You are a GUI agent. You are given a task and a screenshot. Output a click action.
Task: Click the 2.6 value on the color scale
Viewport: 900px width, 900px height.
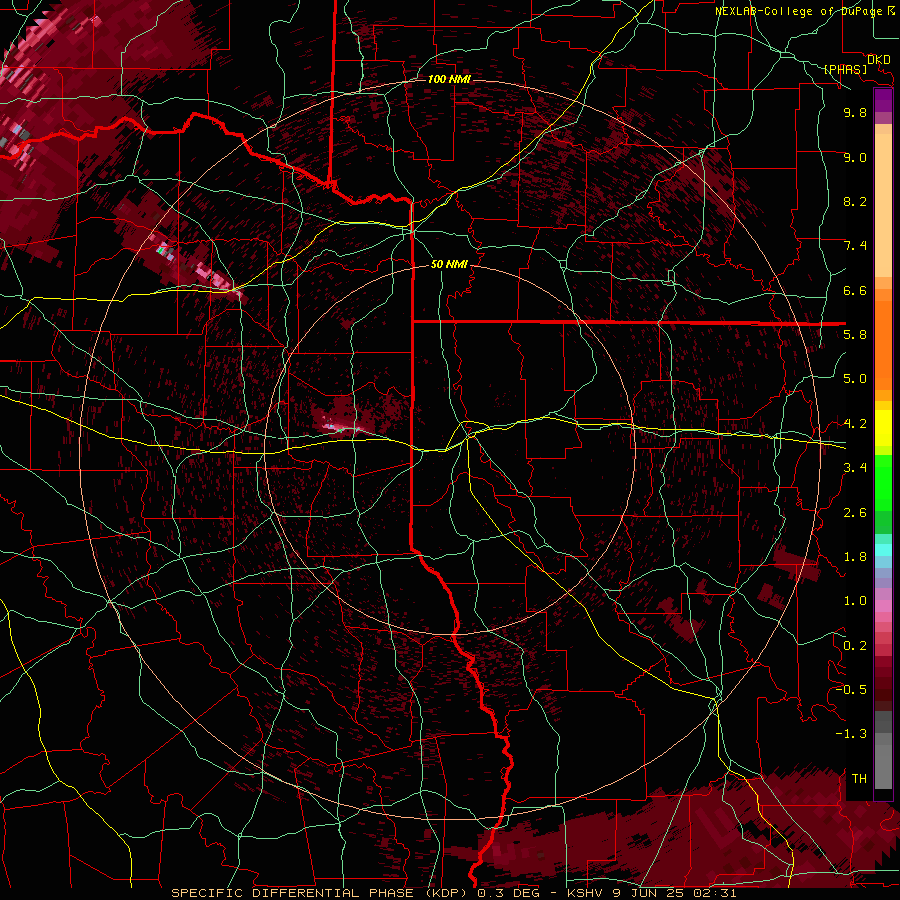(x=855, y=513)
